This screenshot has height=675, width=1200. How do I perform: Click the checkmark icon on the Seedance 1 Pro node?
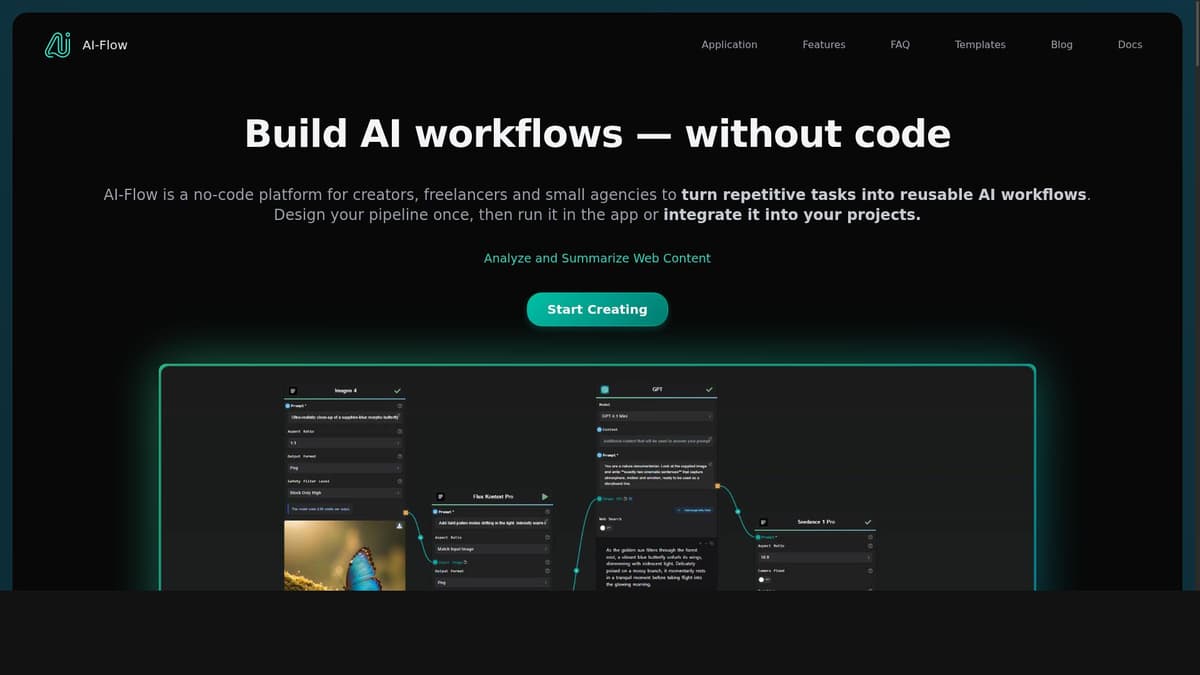[x=868, y=522]
